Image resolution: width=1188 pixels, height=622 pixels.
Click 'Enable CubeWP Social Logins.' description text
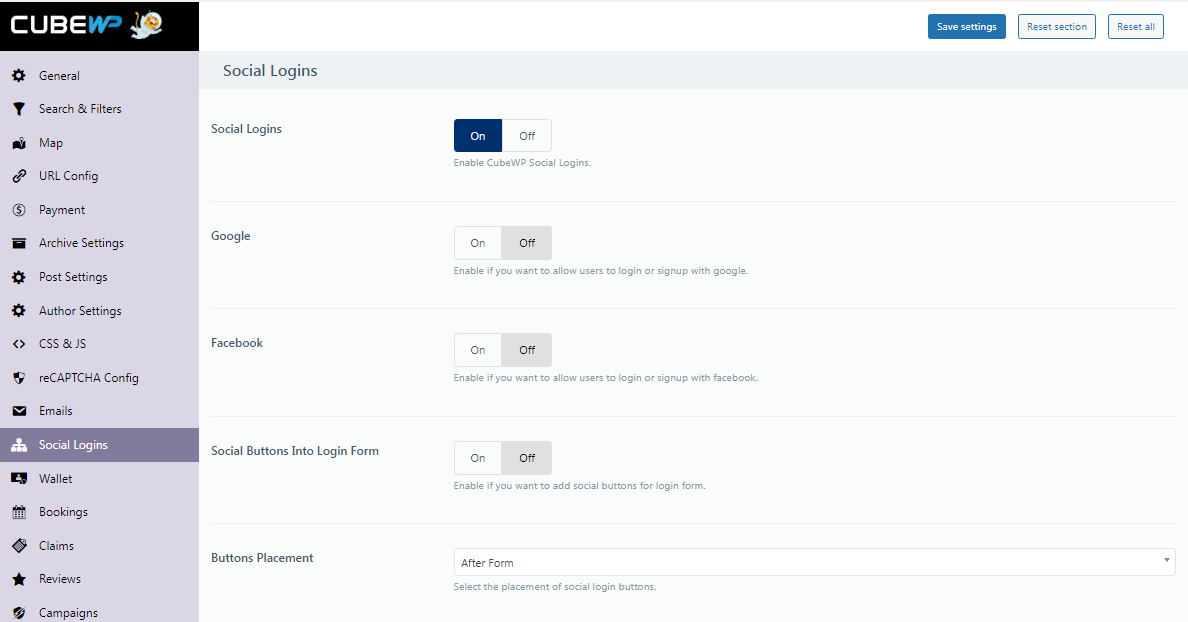(522, 163)
